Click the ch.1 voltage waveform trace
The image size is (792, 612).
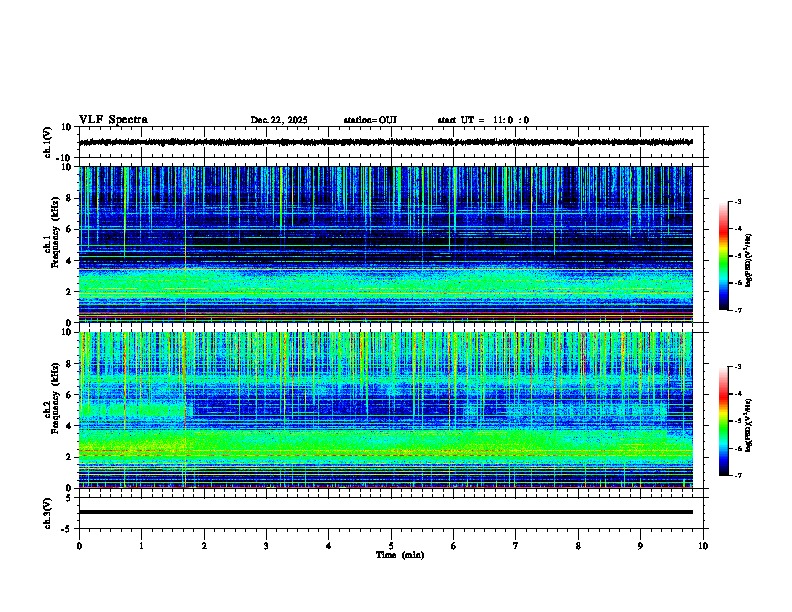pyautogui.click(x=386, y=142)
